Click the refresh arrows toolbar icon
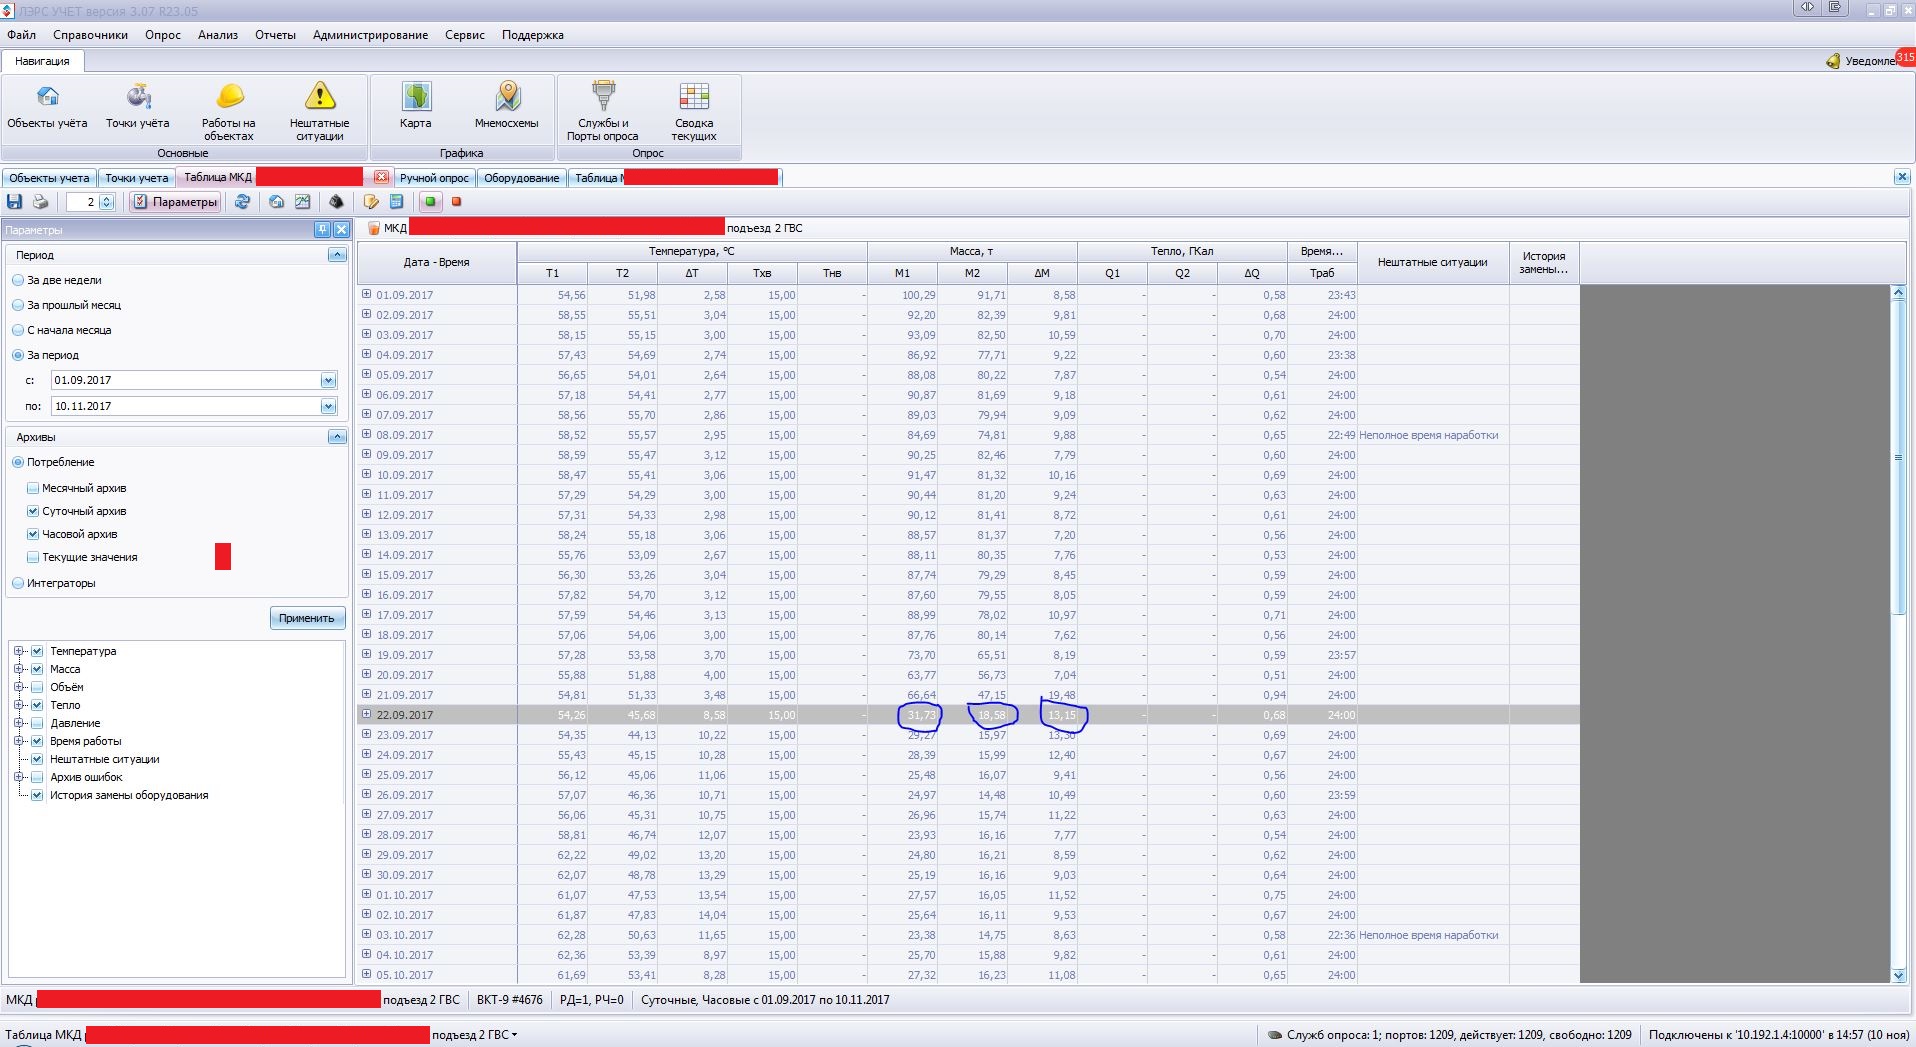Screen dimensions: 1916x1047 (242, 202)
